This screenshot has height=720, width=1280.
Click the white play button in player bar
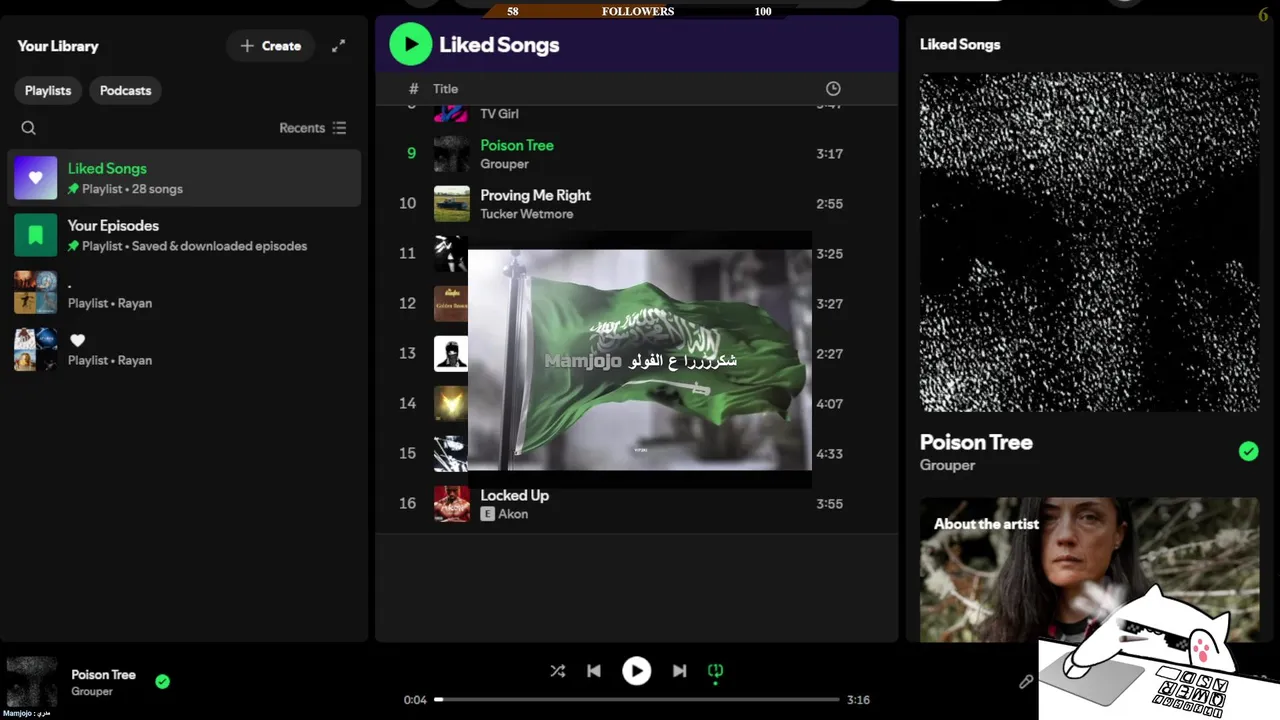point(636,671)
